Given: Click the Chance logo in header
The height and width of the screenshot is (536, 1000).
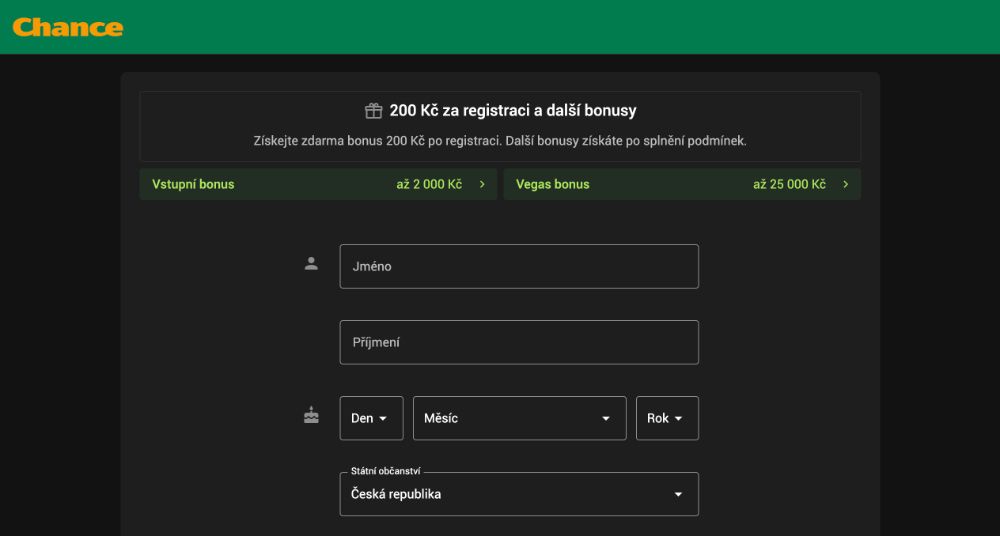Looking at the screenshot, I should coord(68,27).
